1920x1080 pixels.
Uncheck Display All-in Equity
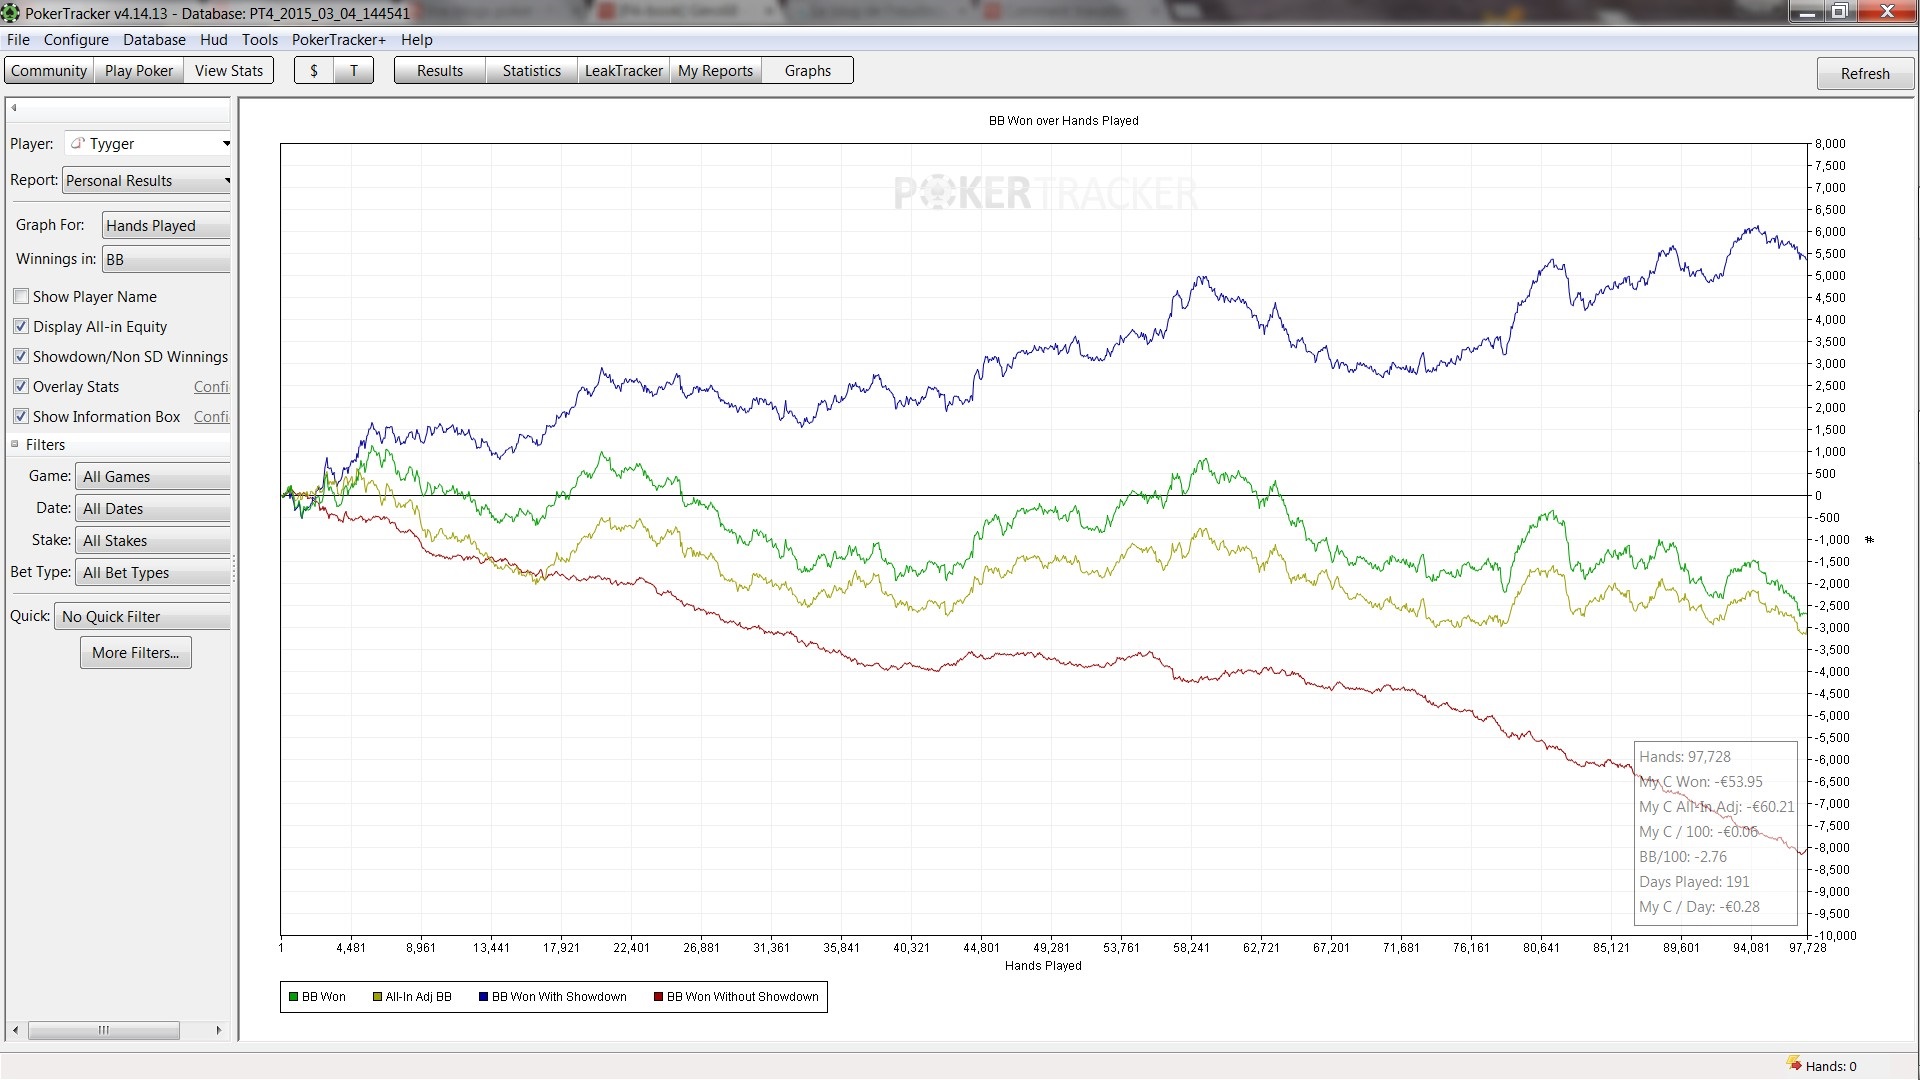click(21, 326)
